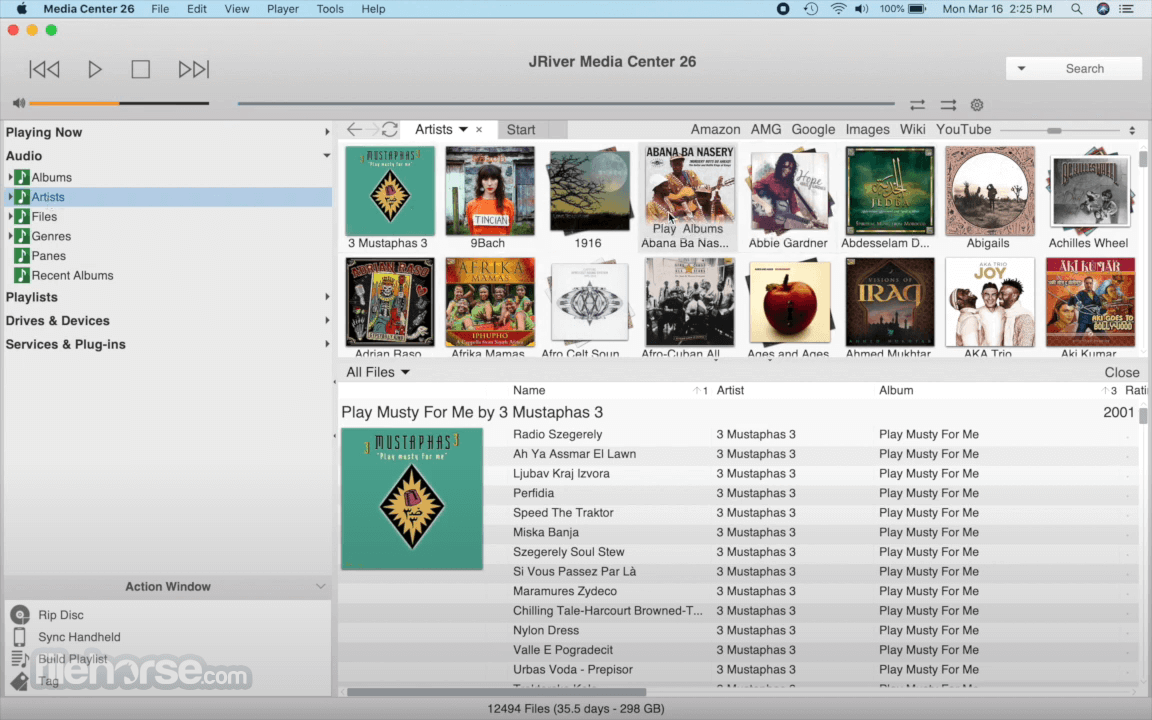Switch to the Start tab
Screen dimensions: 1152x720
521,129
